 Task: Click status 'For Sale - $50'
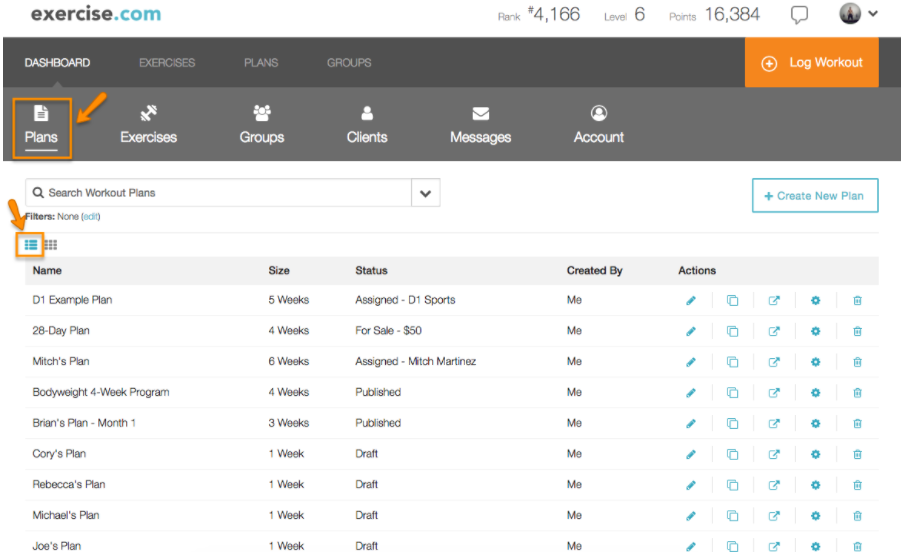point(388,331)
